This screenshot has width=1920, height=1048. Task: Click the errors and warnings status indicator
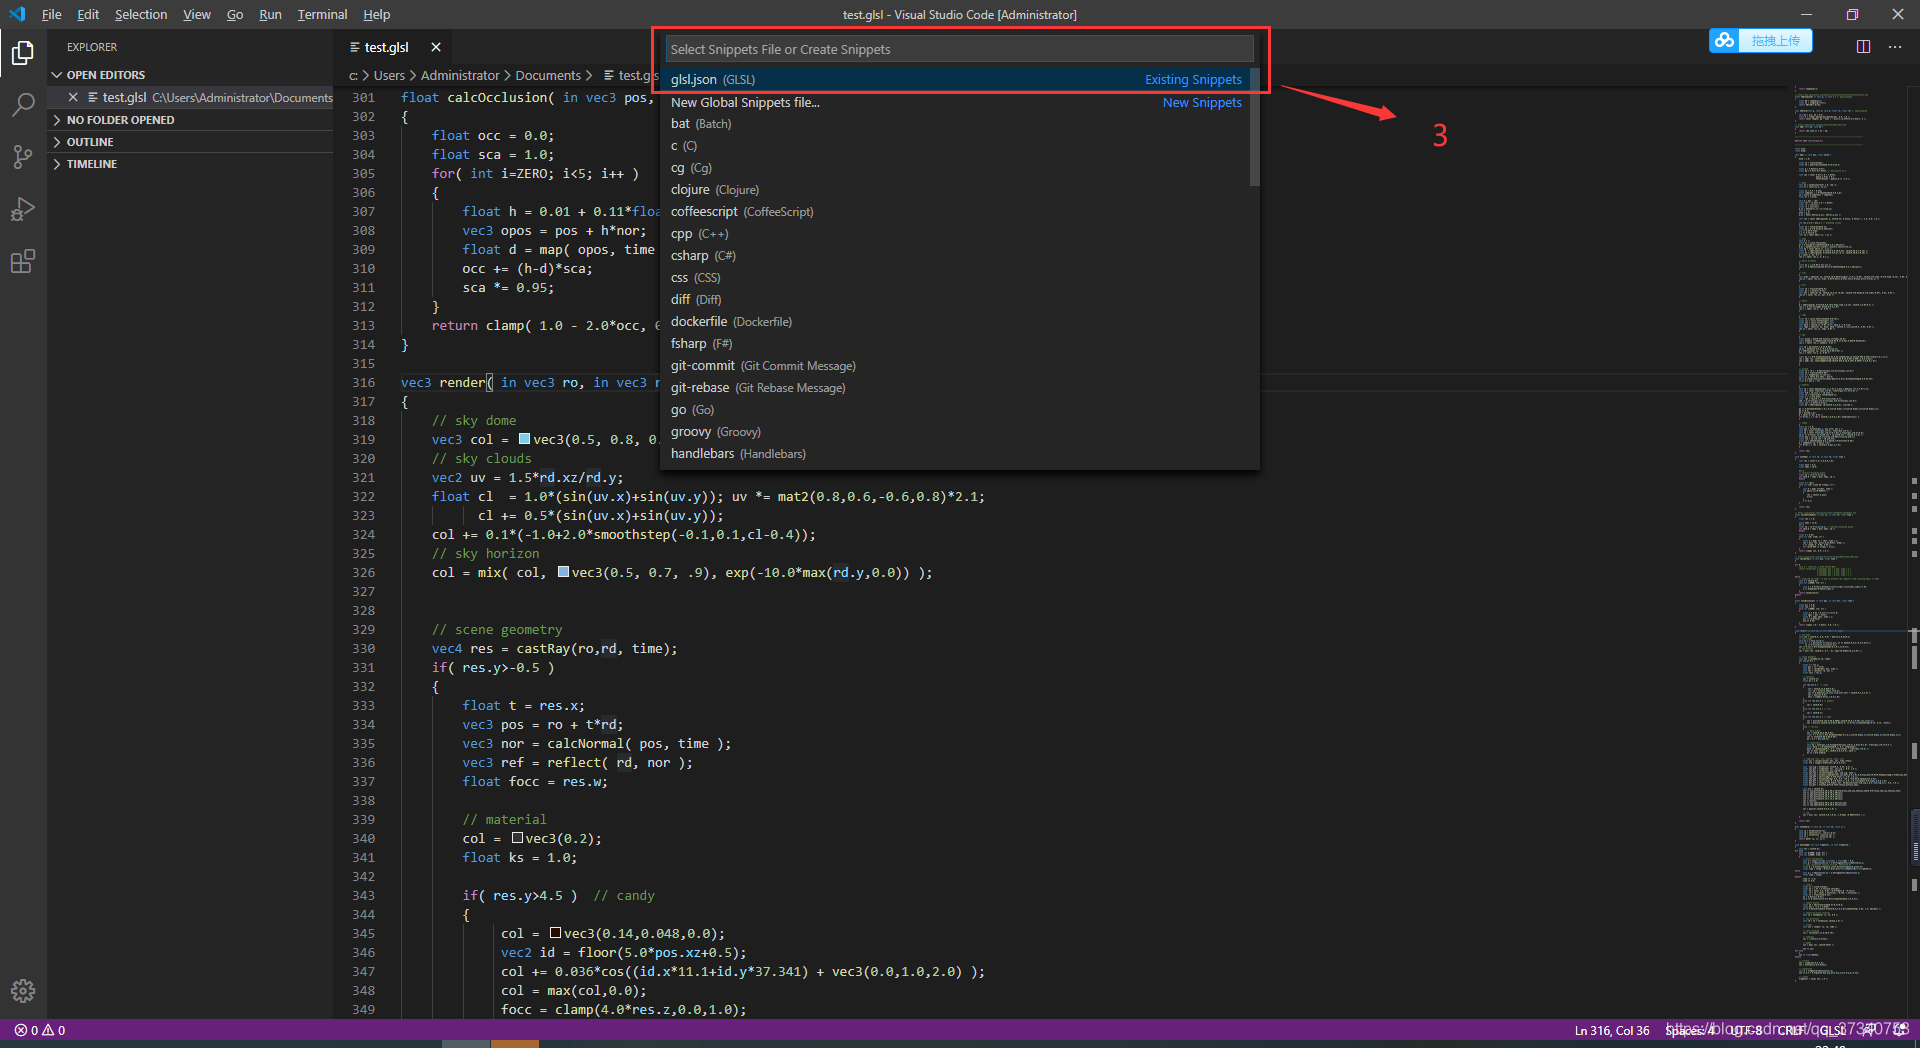40,1030
